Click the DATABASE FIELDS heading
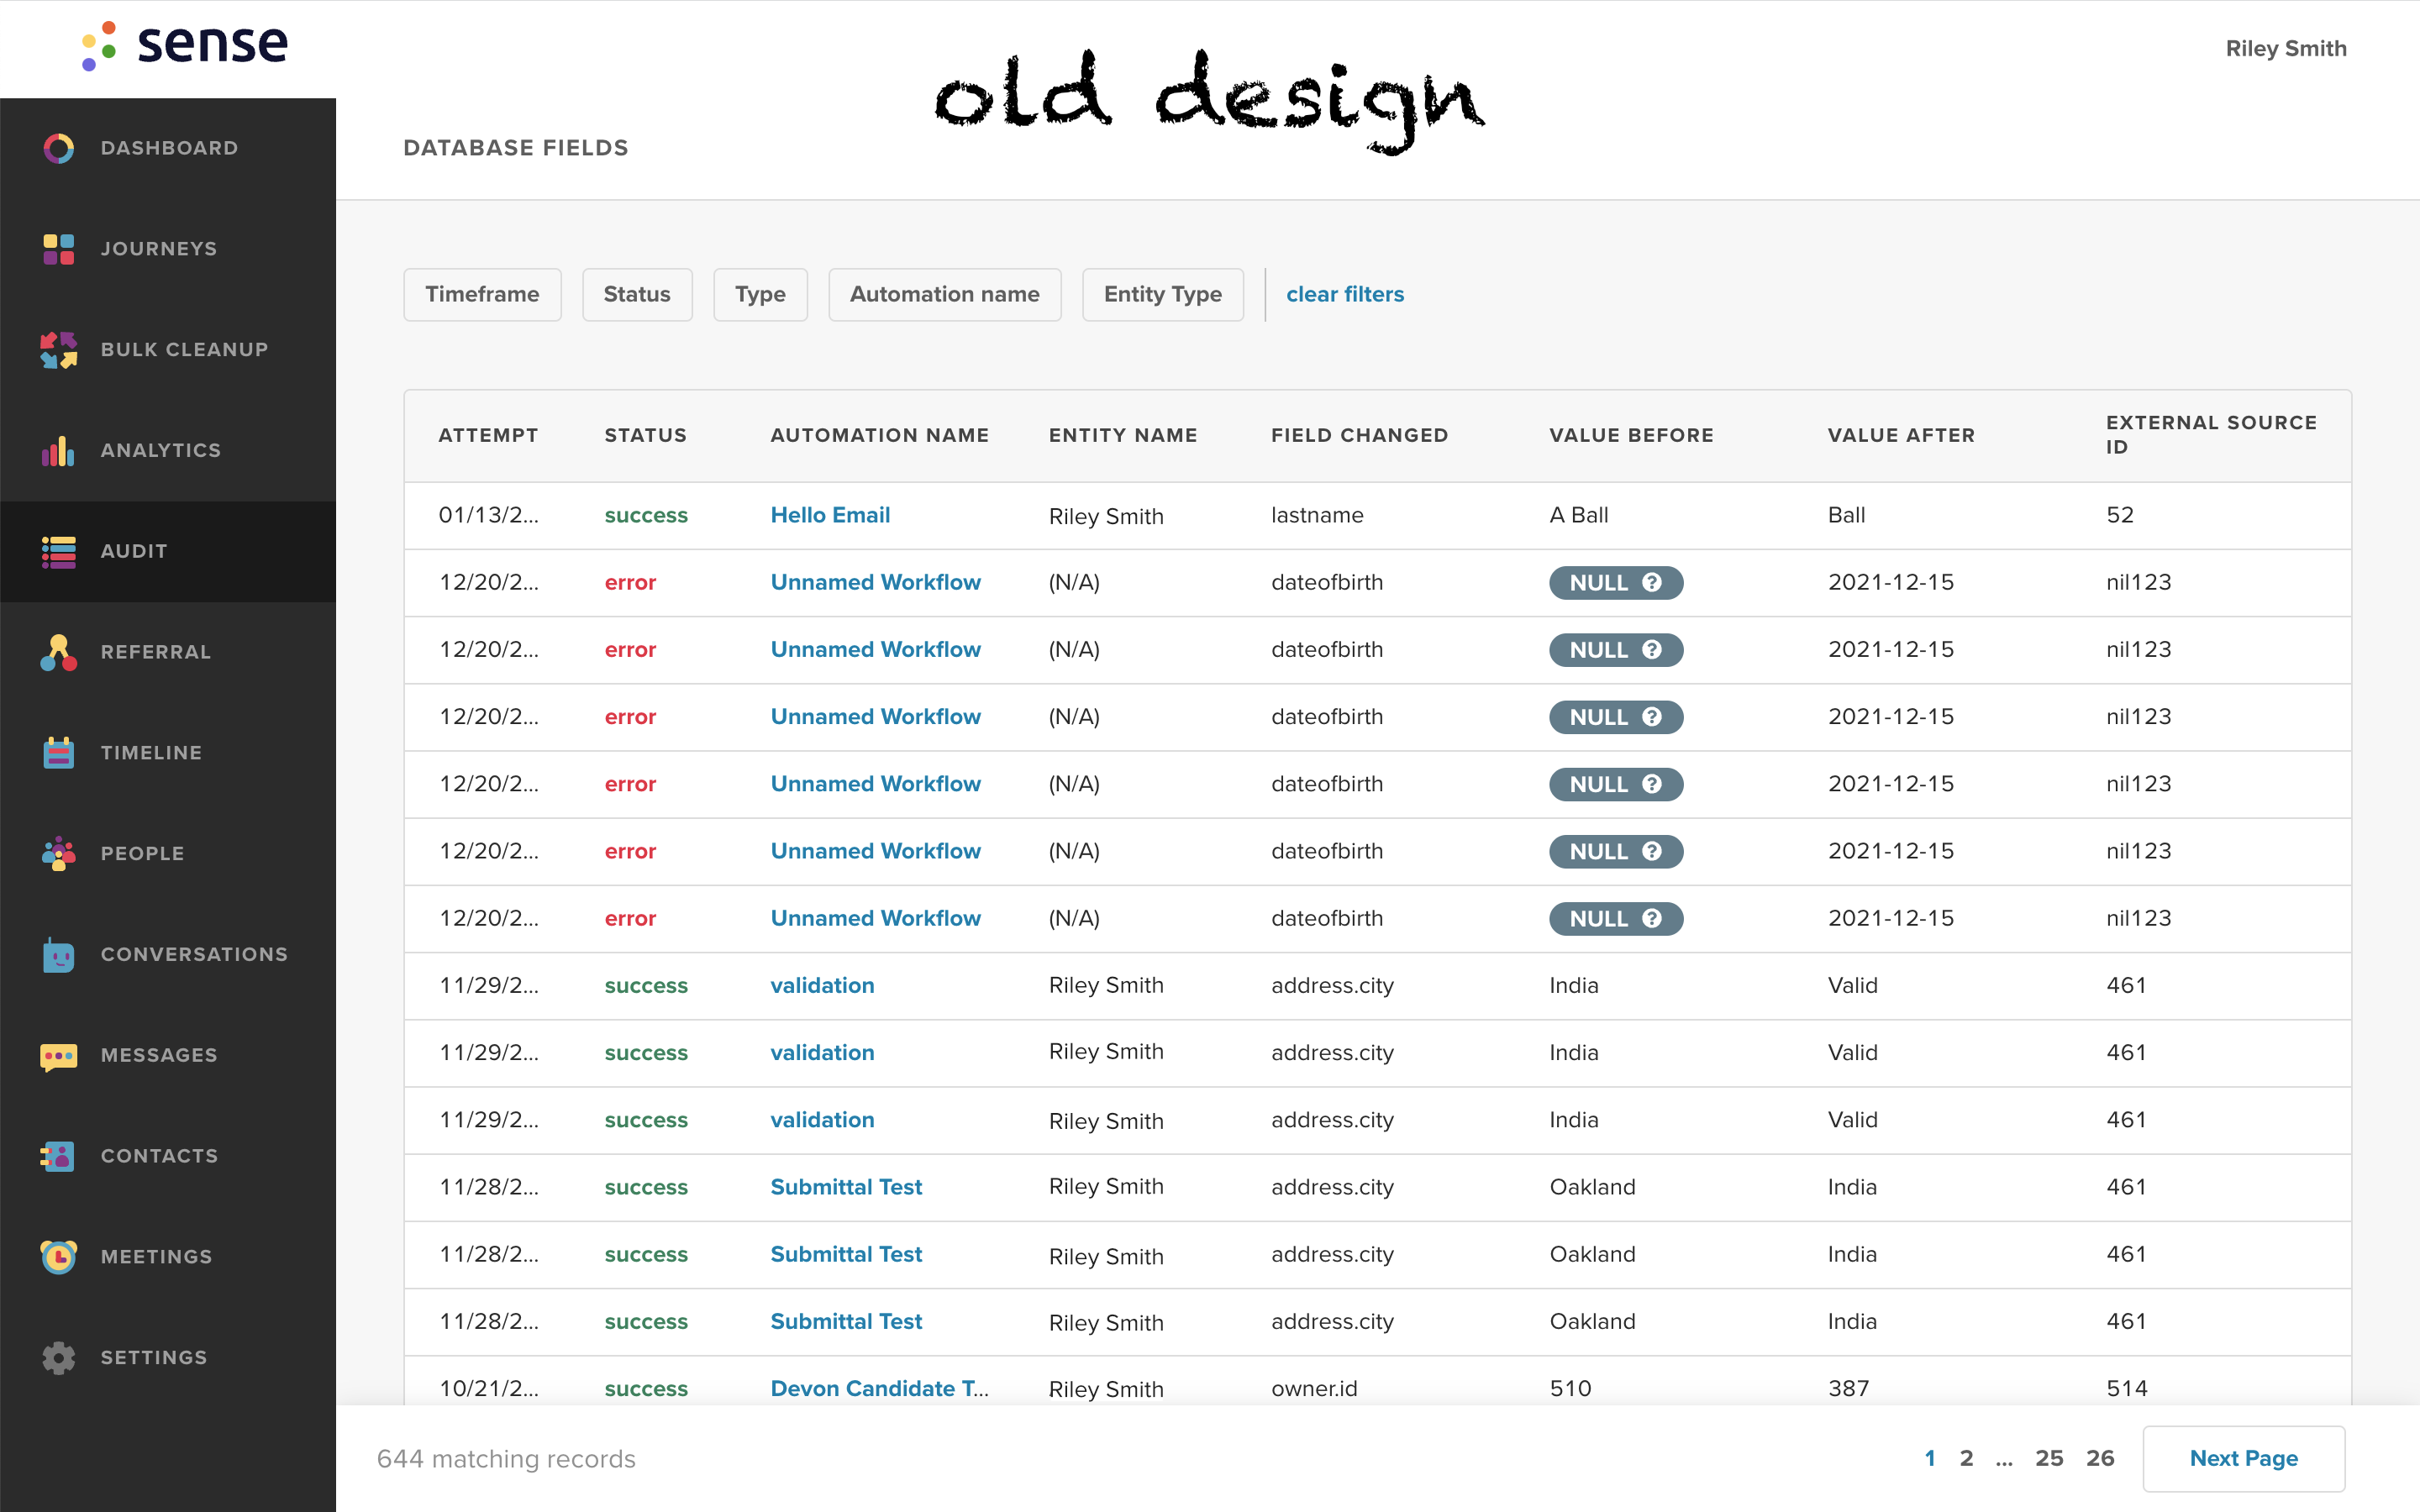Screen dimensions: 2420x1512 [515, 148]
